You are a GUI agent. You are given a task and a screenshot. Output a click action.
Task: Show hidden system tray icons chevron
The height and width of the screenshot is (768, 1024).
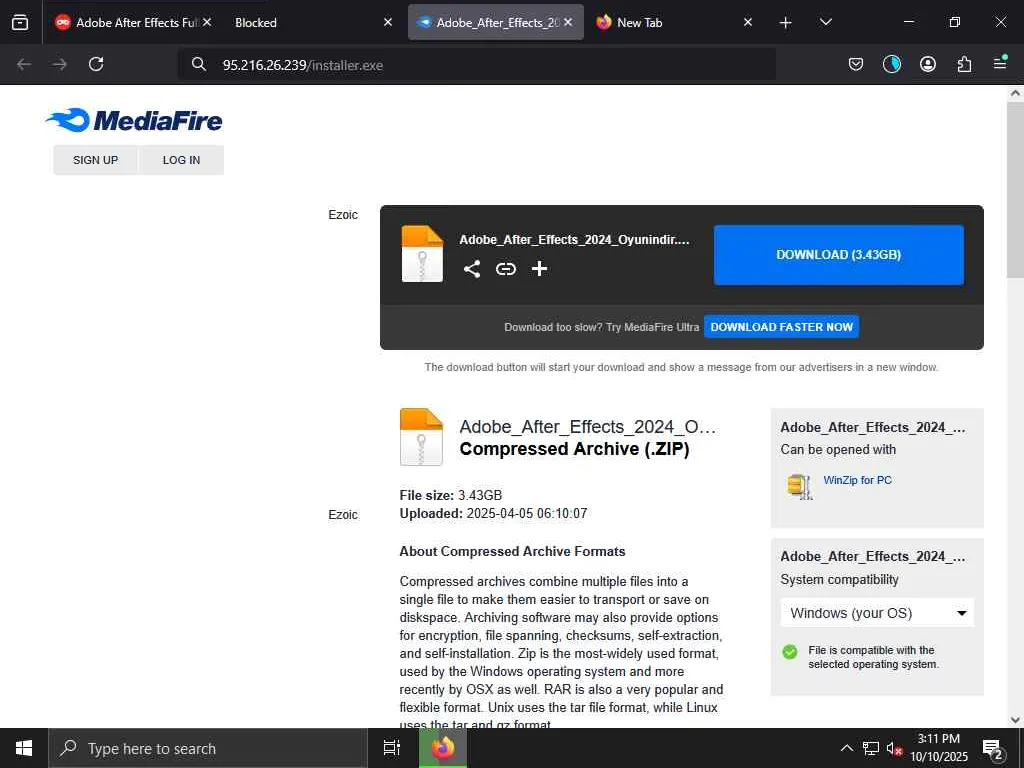pyautogui.click(x=846, y=748)
